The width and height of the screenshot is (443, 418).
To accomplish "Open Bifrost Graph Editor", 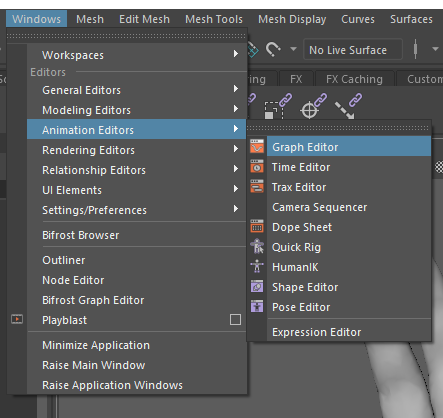I will [136, 300].
